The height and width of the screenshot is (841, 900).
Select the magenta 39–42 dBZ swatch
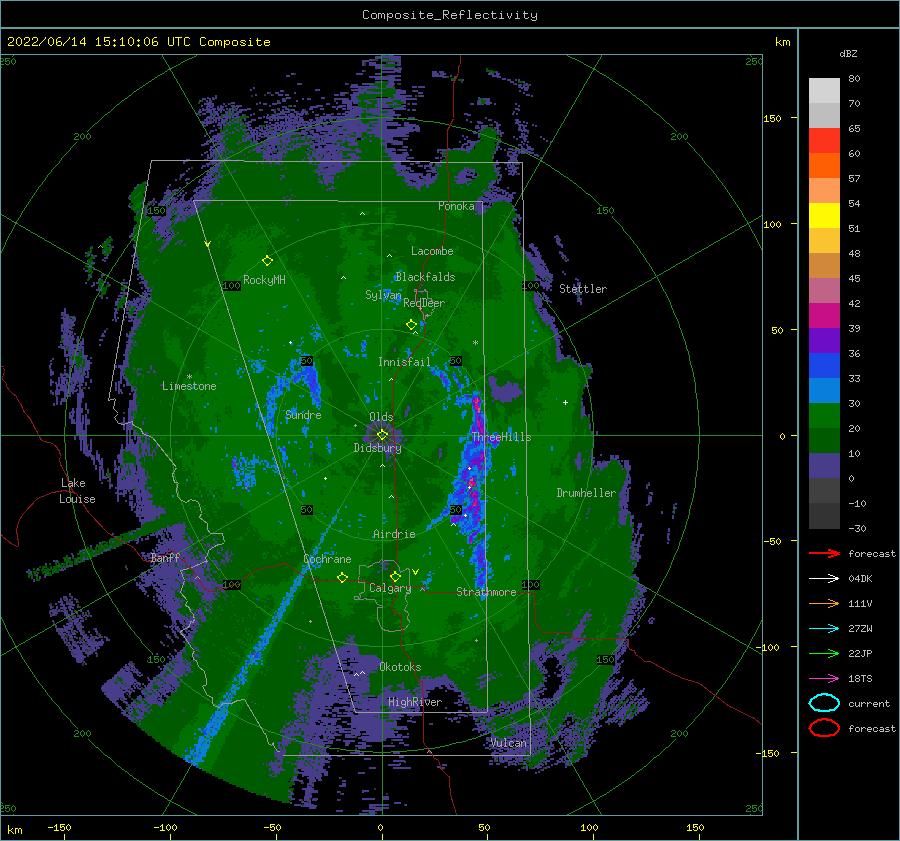[824, 316]
